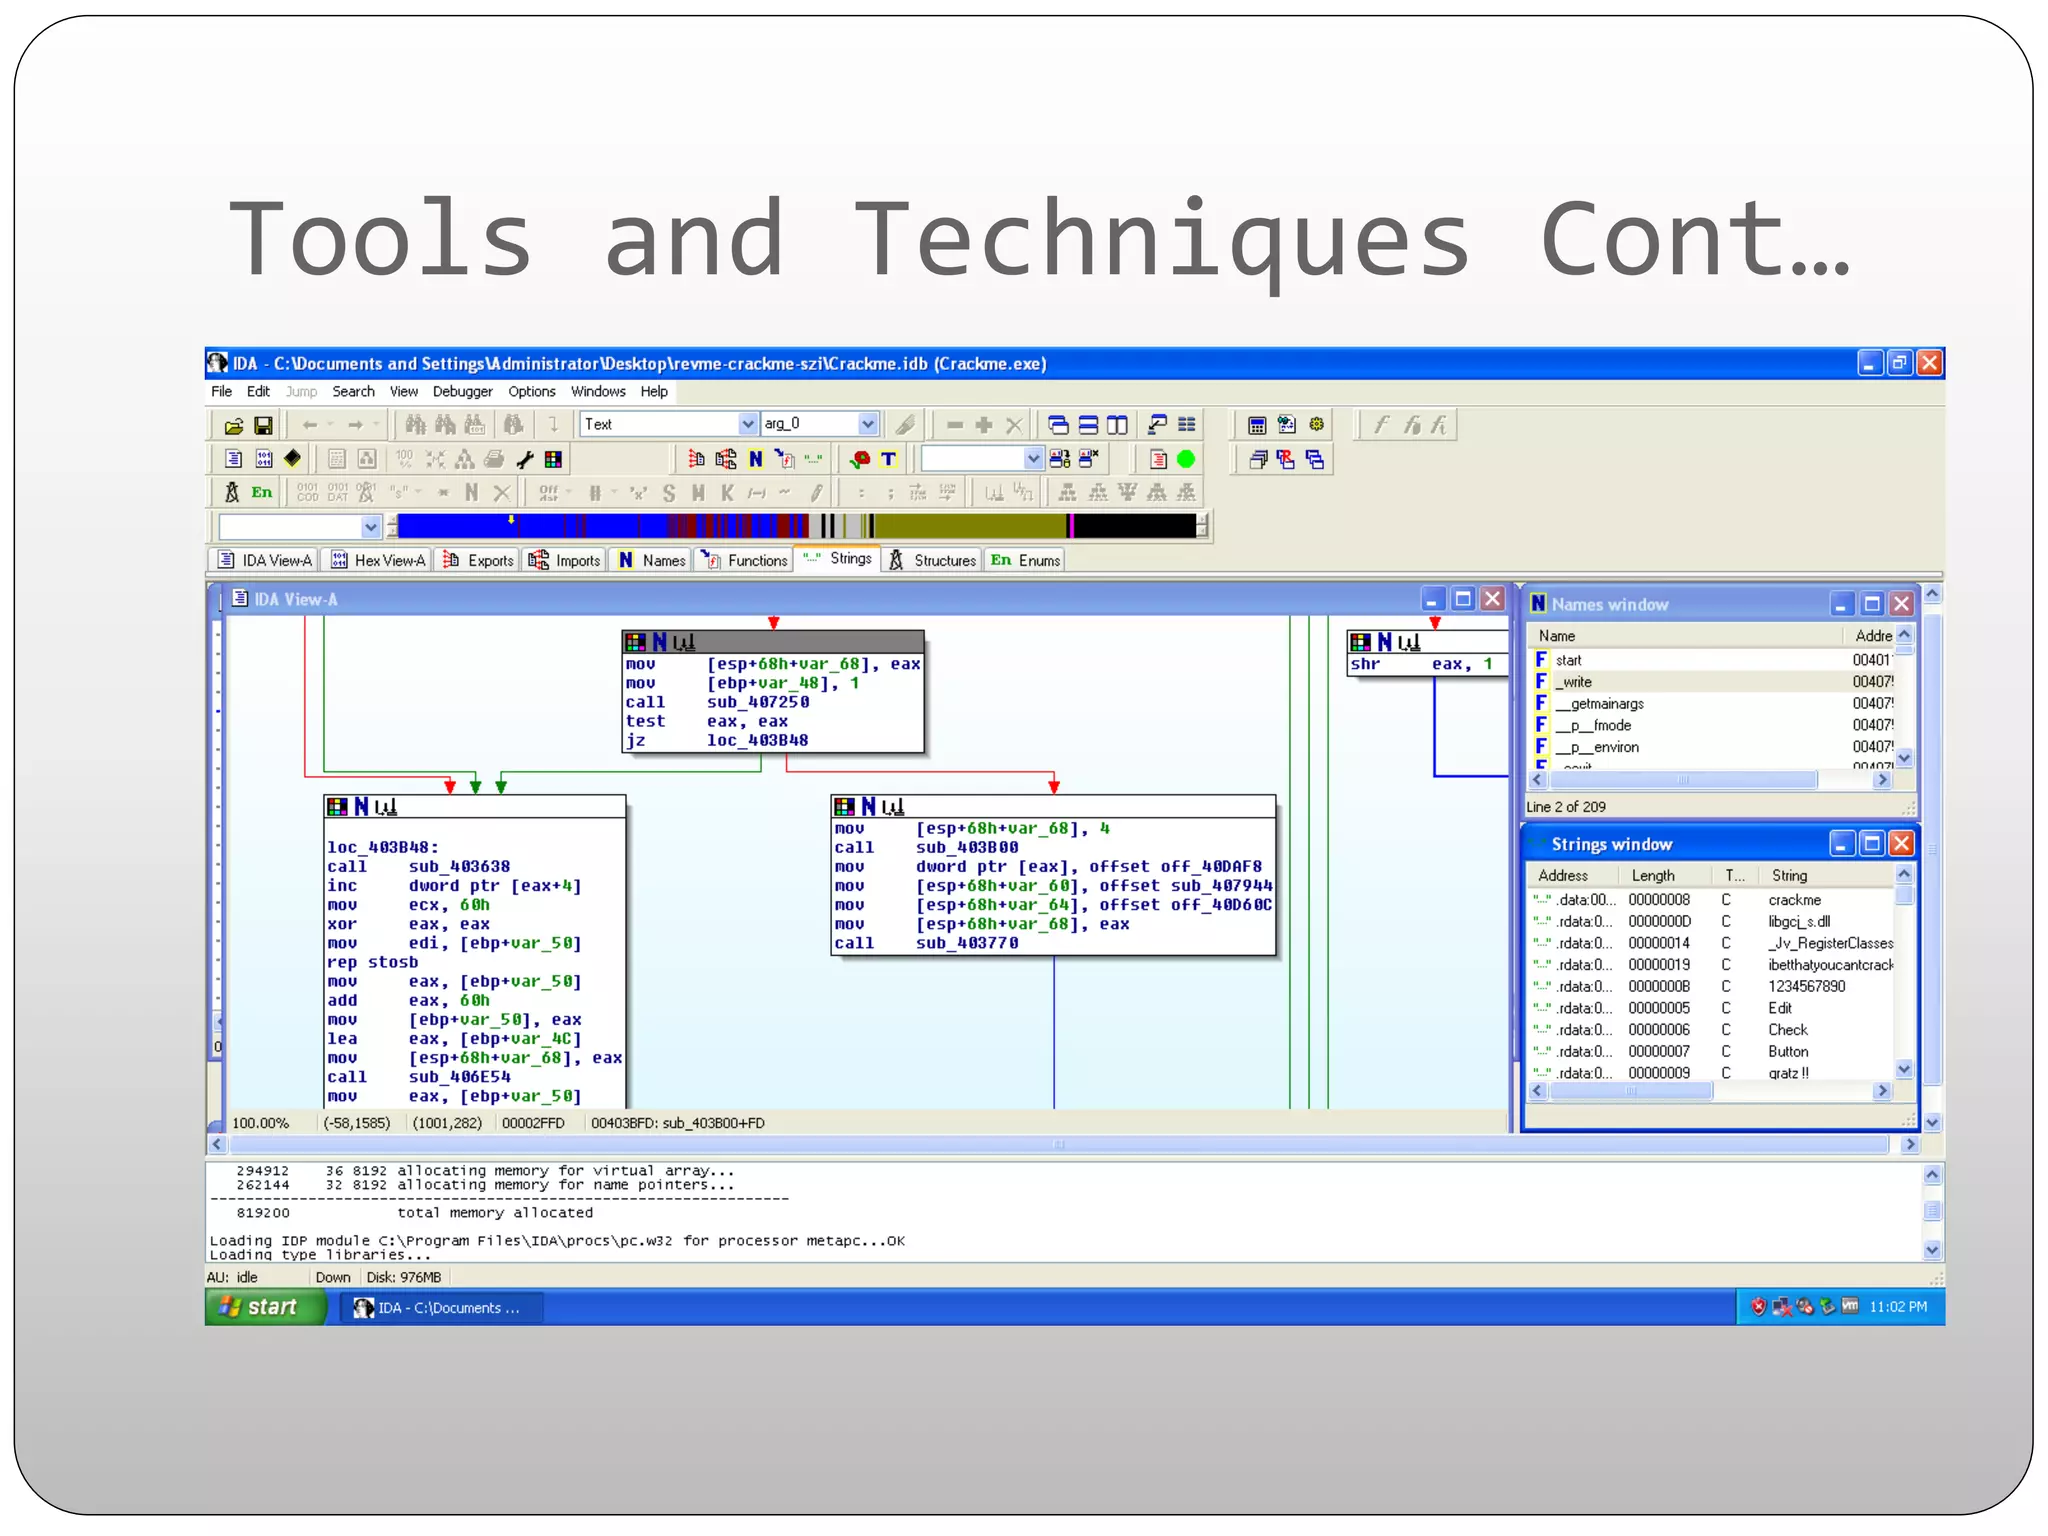Click the red flower toolbar icon
The height and width of the screenshot is (1536, 2048).
click(x=859, y=459)
